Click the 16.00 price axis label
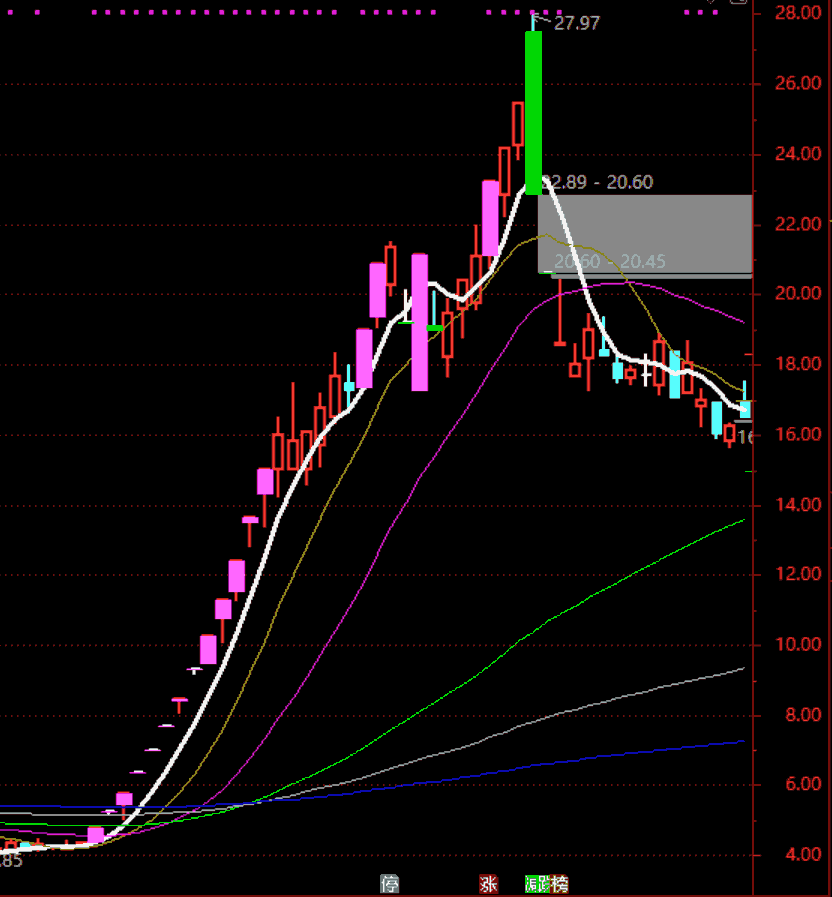 coord(798,434)
